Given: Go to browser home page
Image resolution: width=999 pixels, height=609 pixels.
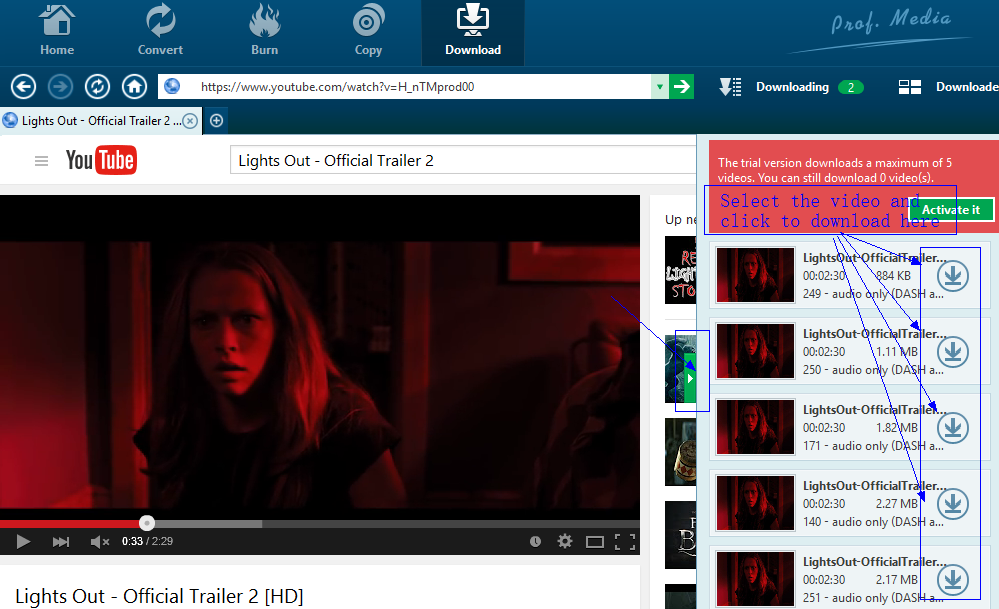Looking at the screenshot, I should click(x=134, y=87).
